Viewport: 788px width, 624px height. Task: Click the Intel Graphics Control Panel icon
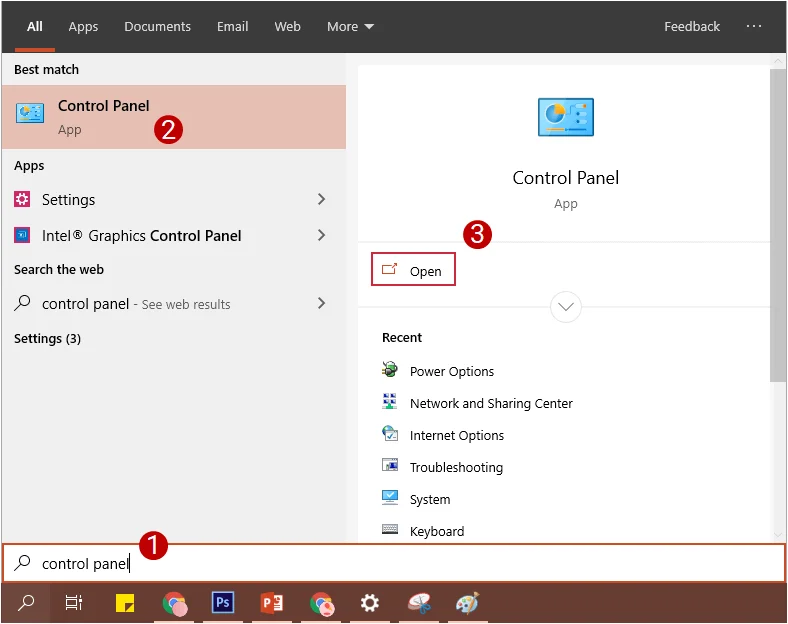22,235
